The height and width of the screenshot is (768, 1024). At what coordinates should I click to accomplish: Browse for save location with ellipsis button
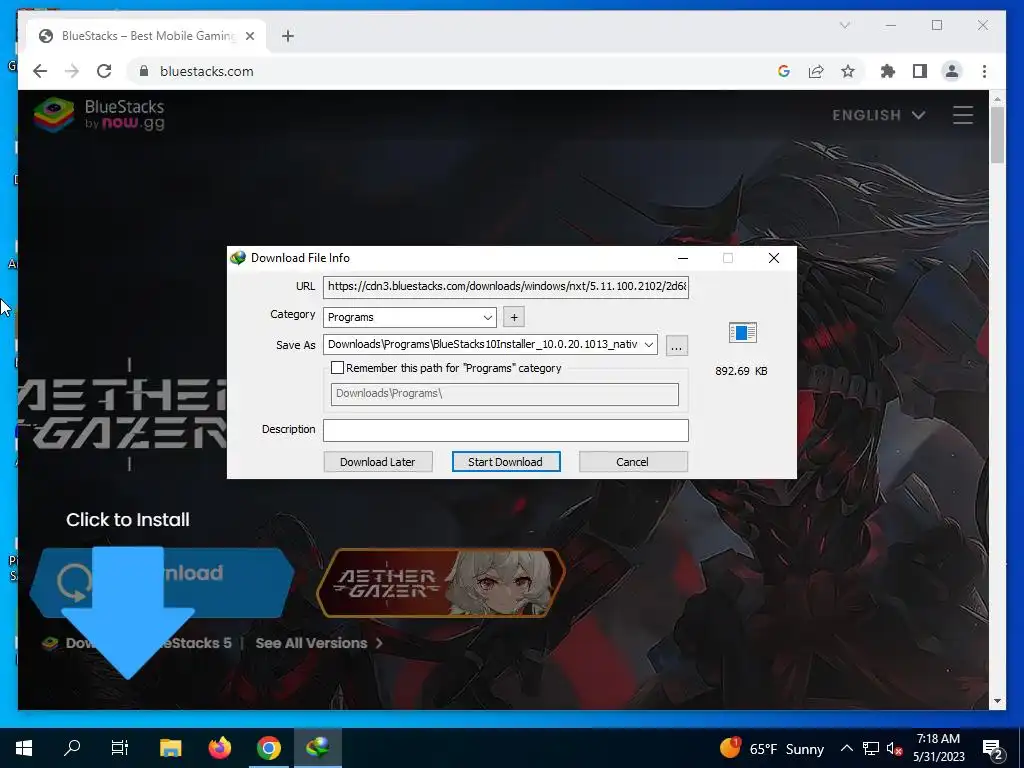click(x=677, y=345)
